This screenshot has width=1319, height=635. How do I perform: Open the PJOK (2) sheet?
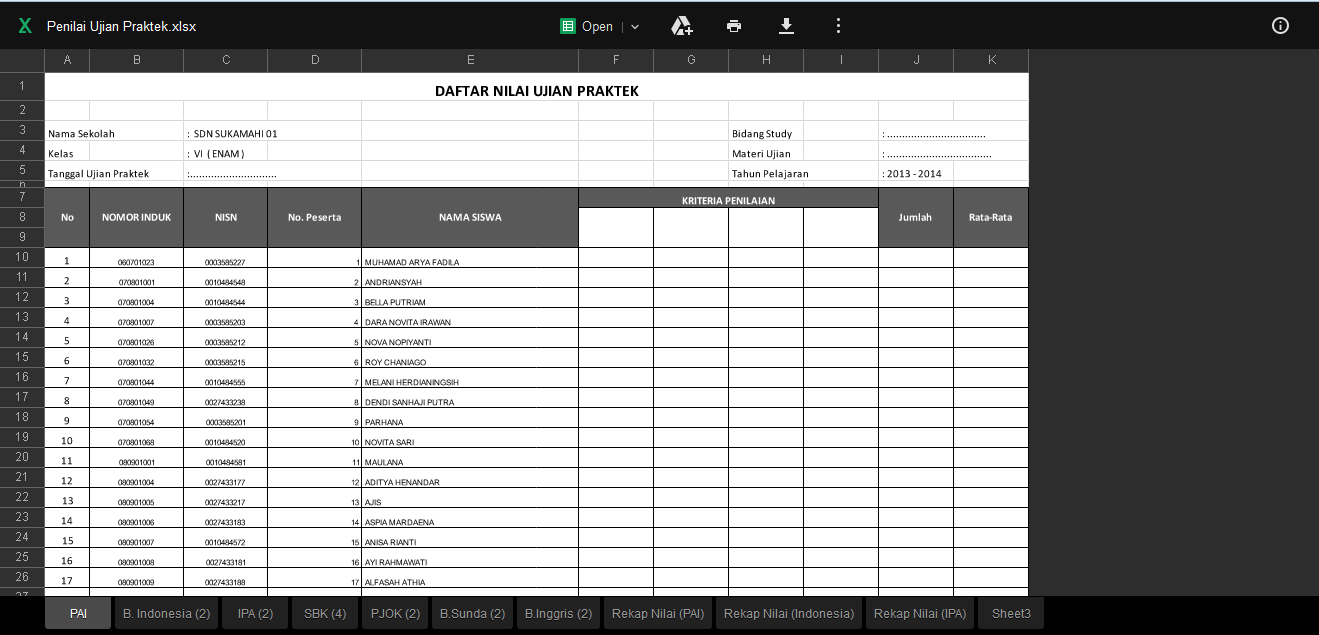(394, 613)
